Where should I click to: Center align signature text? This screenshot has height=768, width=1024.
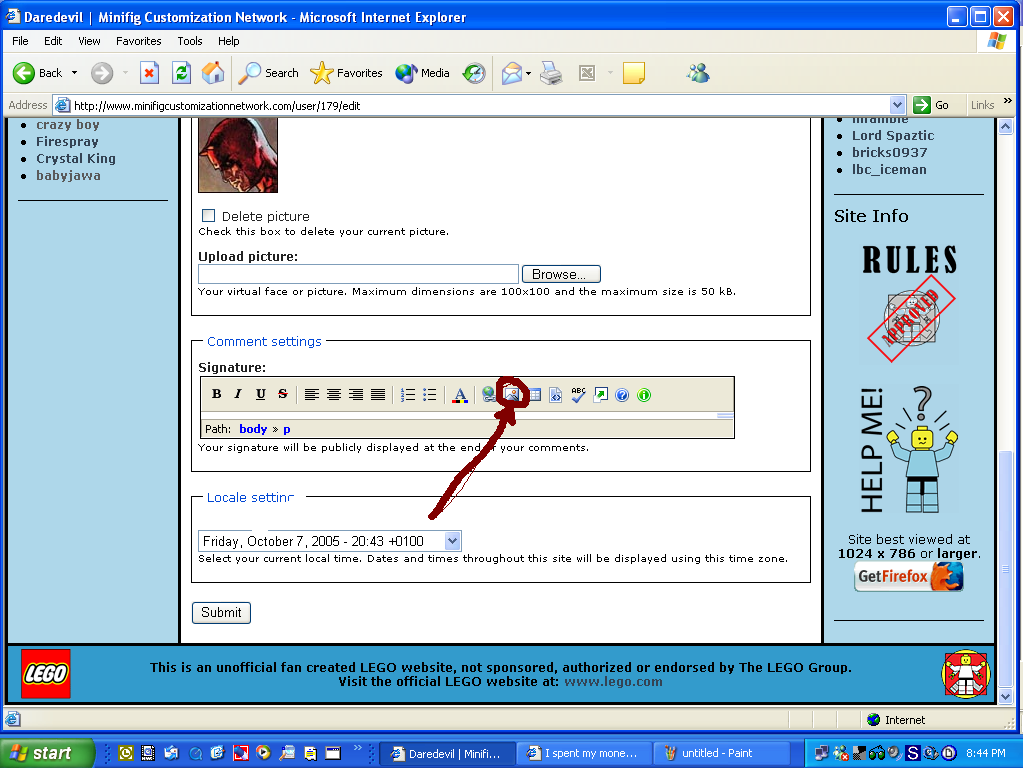pos(334,394)
